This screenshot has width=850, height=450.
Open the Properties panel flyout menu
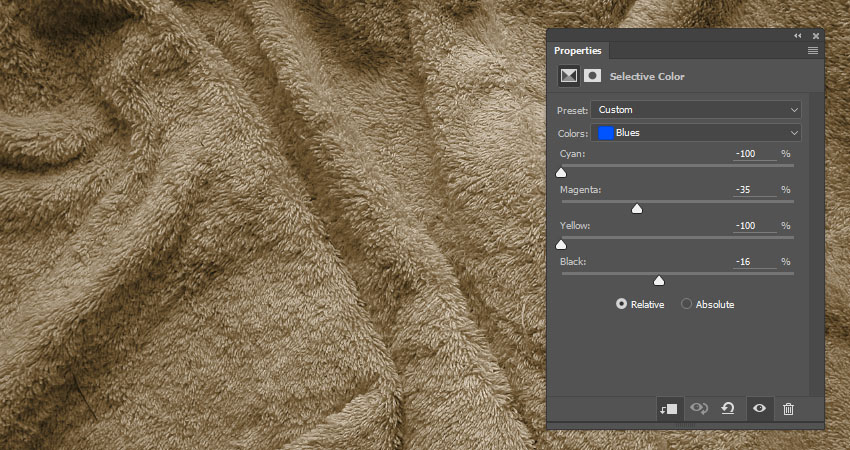[x=813, y=50]
